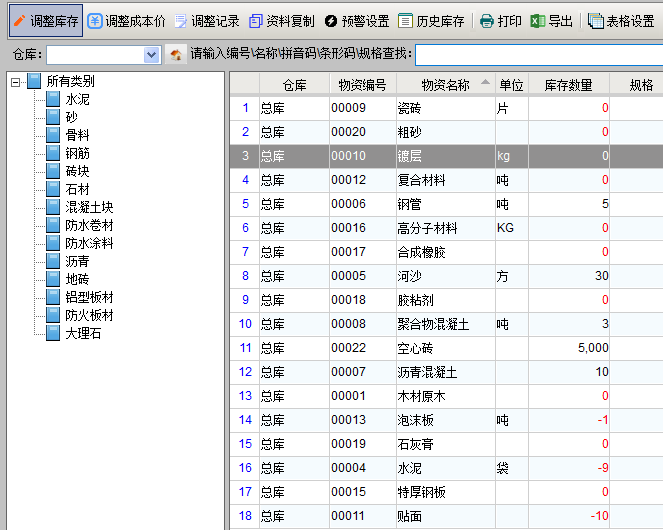This screenshot has height=530, width=663.
Task: Click the material search input field
Action: click(x=538, y=54)
